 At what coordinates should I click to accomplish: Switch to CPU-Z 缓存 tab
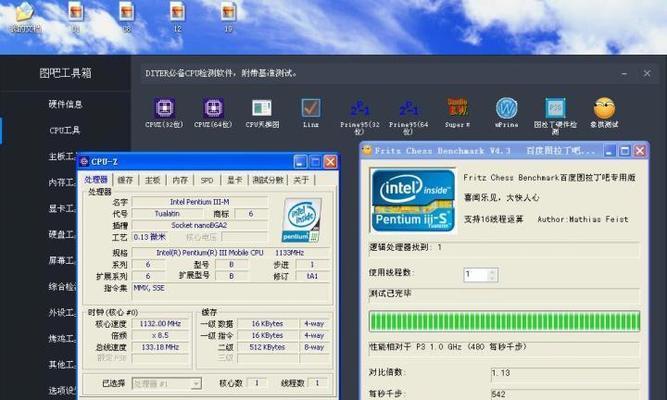pyautogui.click(x=125, y=180)
